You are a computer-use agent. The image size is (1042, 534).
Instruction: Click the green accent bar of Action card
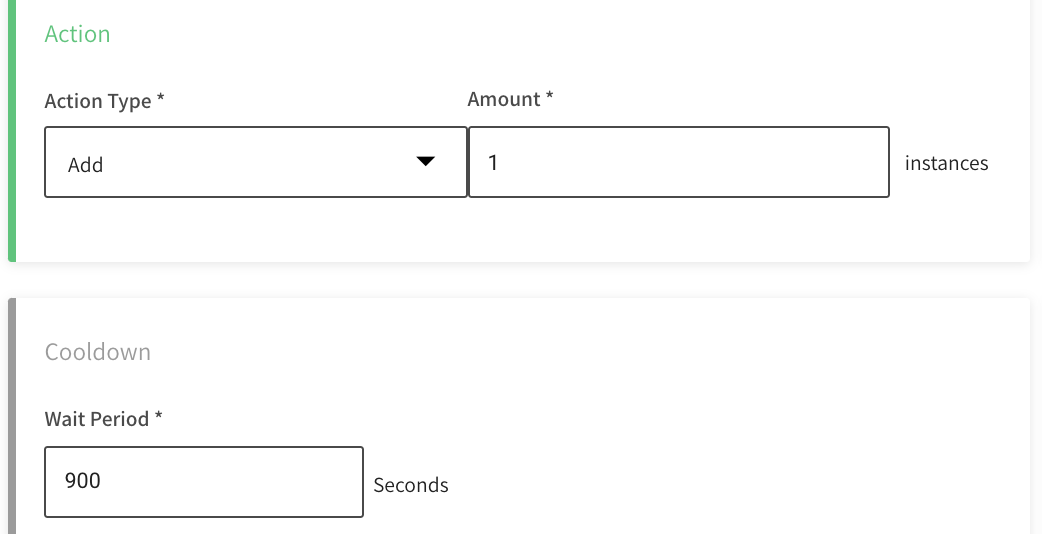point(12,130)
